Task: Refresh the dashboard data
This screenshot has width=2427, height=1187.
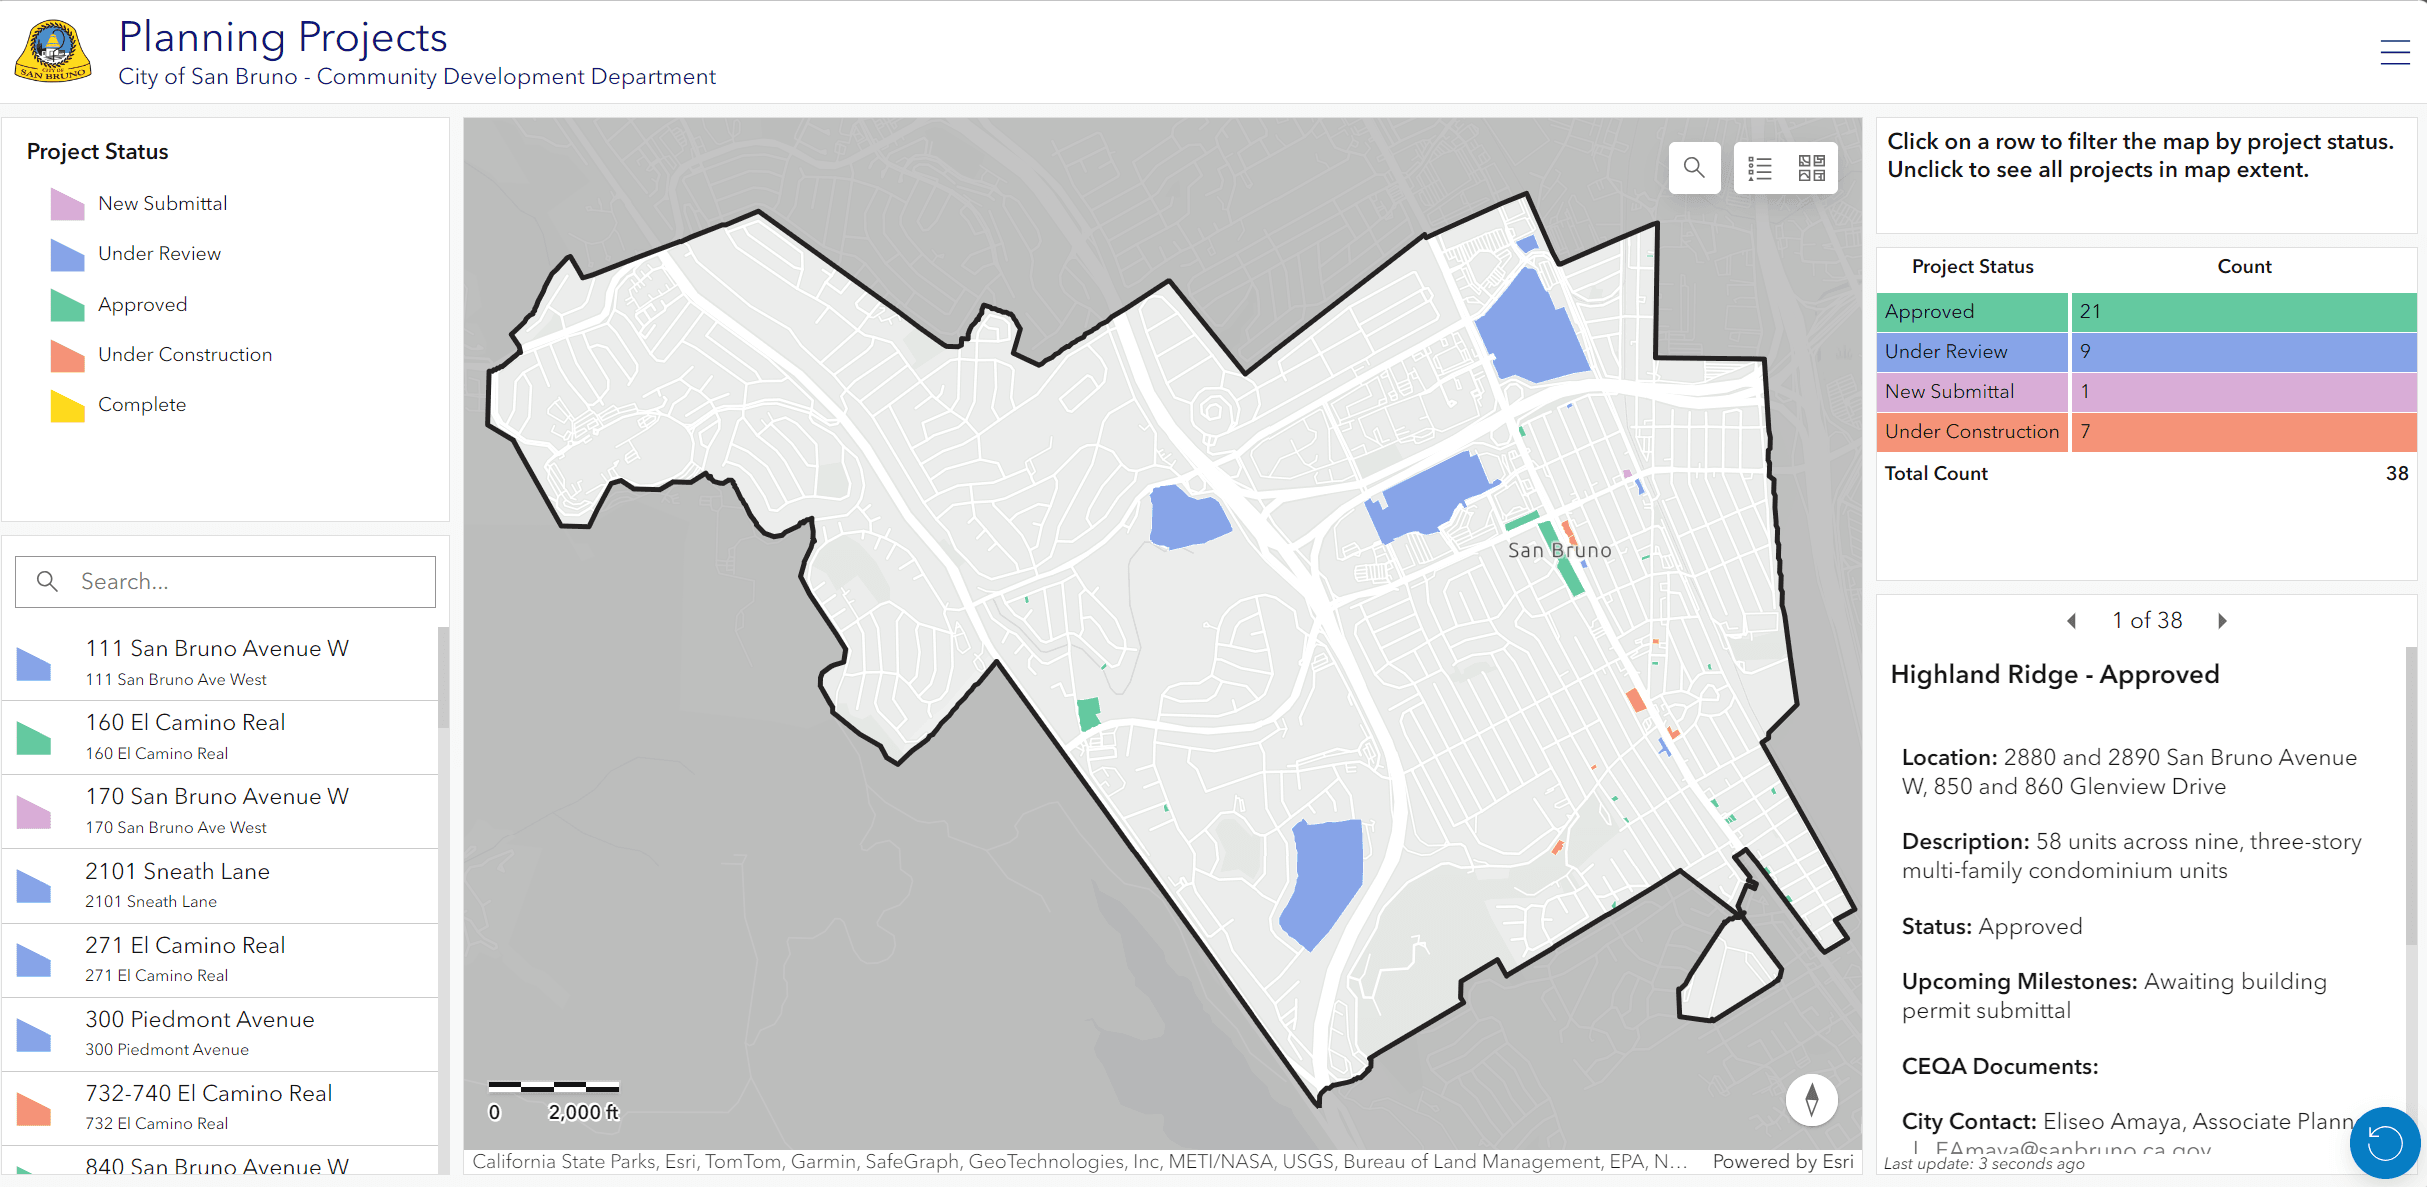Action: point(2384,1142)
